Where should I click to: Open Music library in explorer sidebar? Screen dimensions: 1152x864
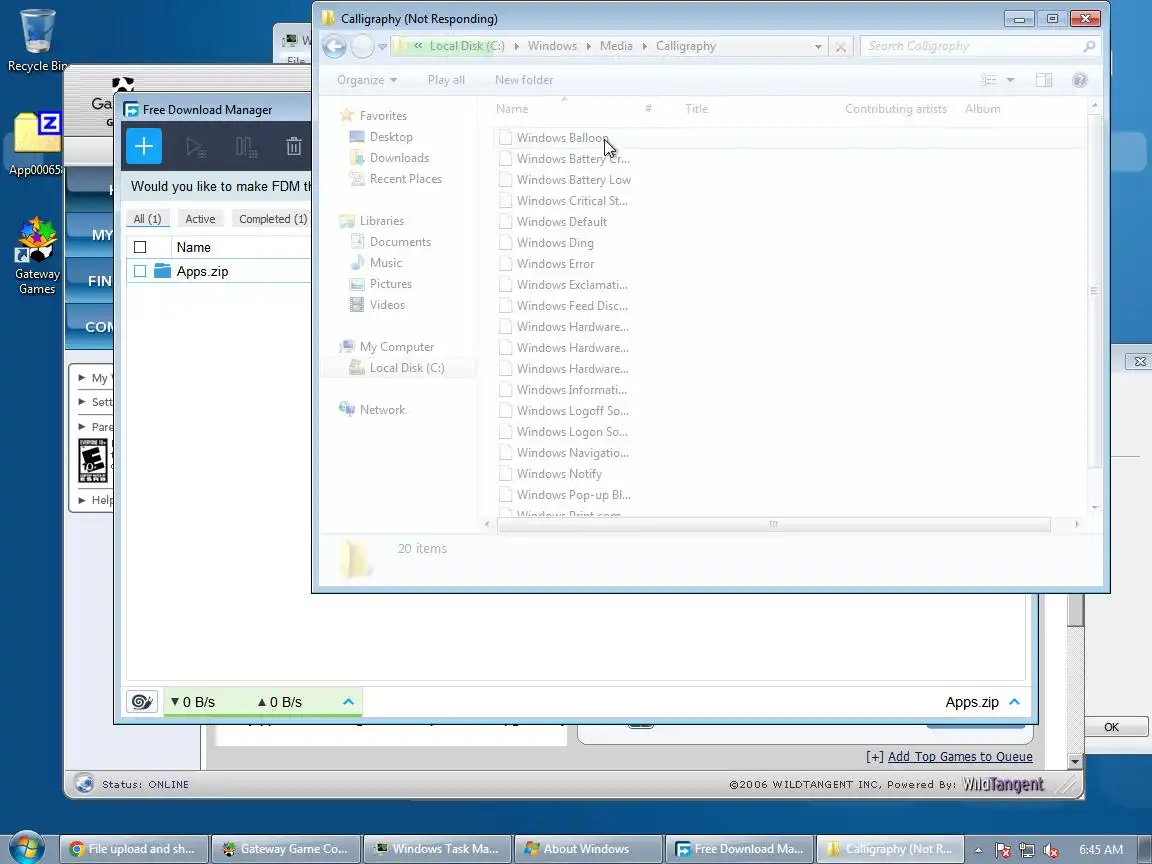tap(385, 262)
